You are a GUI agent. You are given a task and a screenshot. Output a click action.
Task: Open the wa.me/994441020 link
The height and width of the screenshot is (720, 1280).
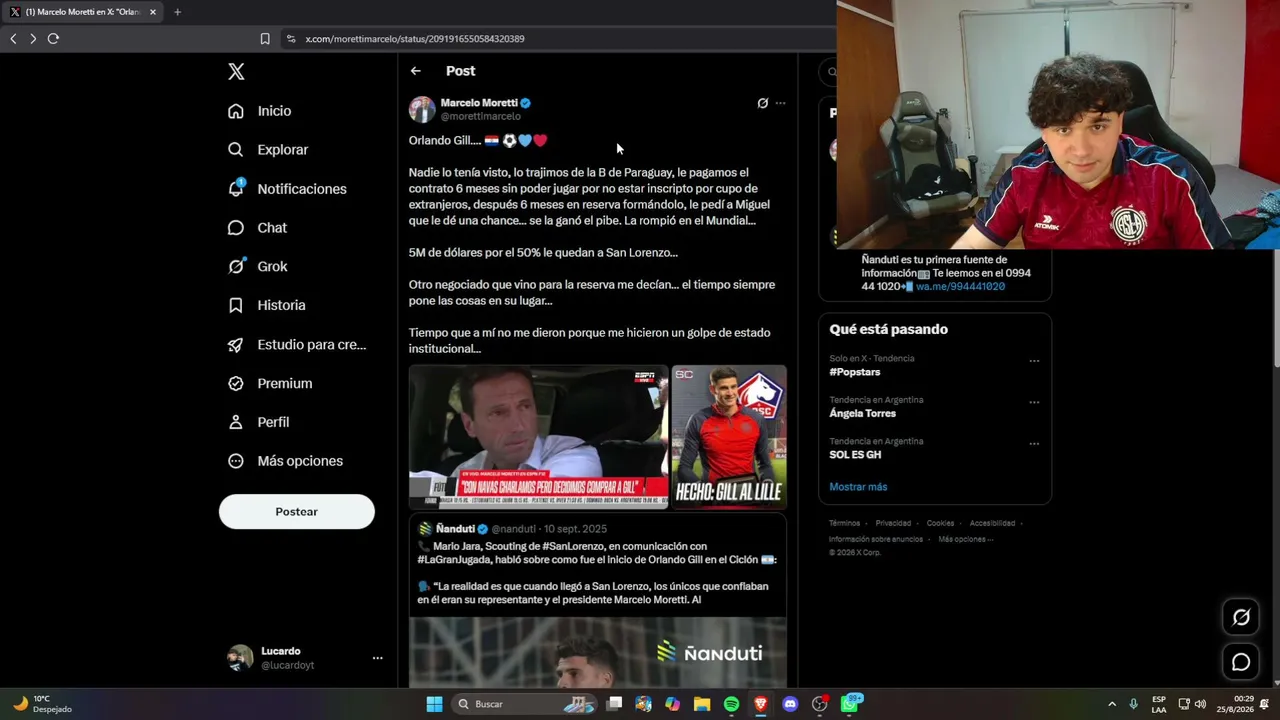click(x=960, y=287)
